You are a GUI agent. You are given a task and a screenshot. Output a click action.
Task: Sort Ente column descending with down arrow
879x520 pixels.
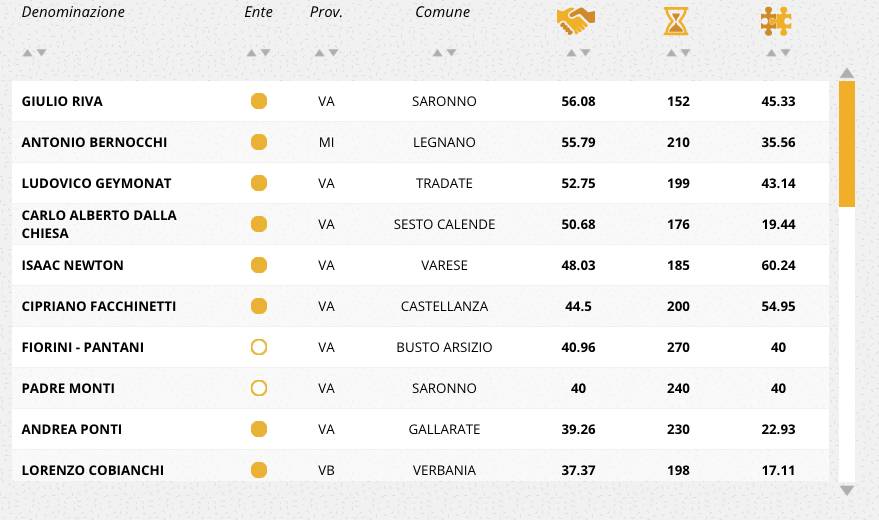266,53
